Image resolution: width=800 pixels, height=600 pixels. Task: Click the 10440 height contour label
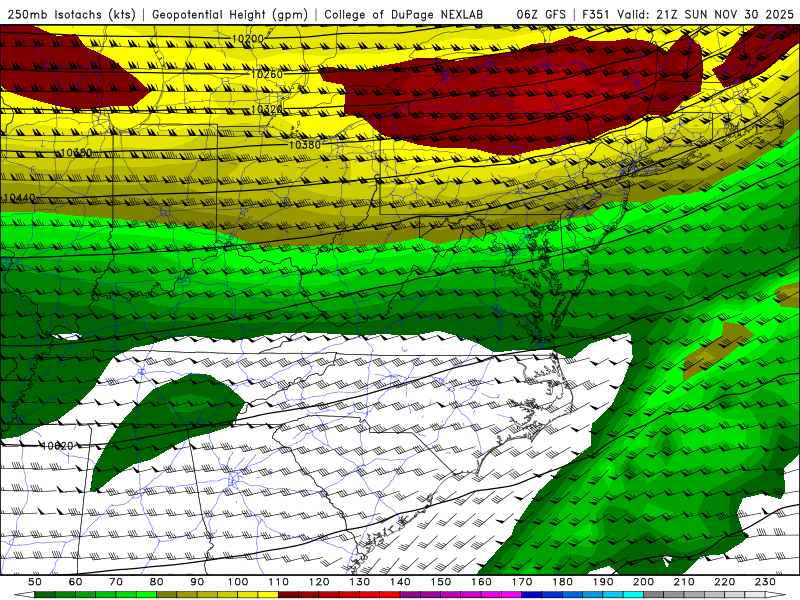pos(19,197)
